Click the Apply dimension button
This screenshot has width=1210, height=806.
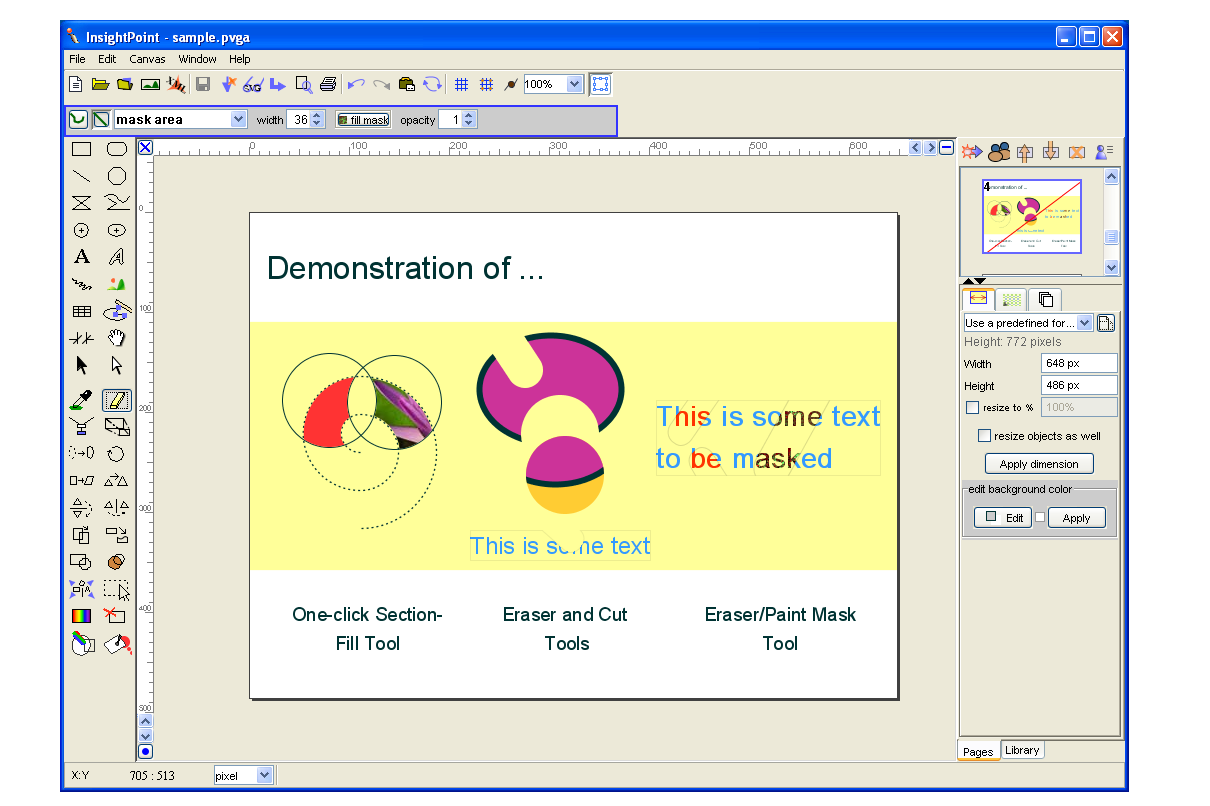[x=1039, y=463]
